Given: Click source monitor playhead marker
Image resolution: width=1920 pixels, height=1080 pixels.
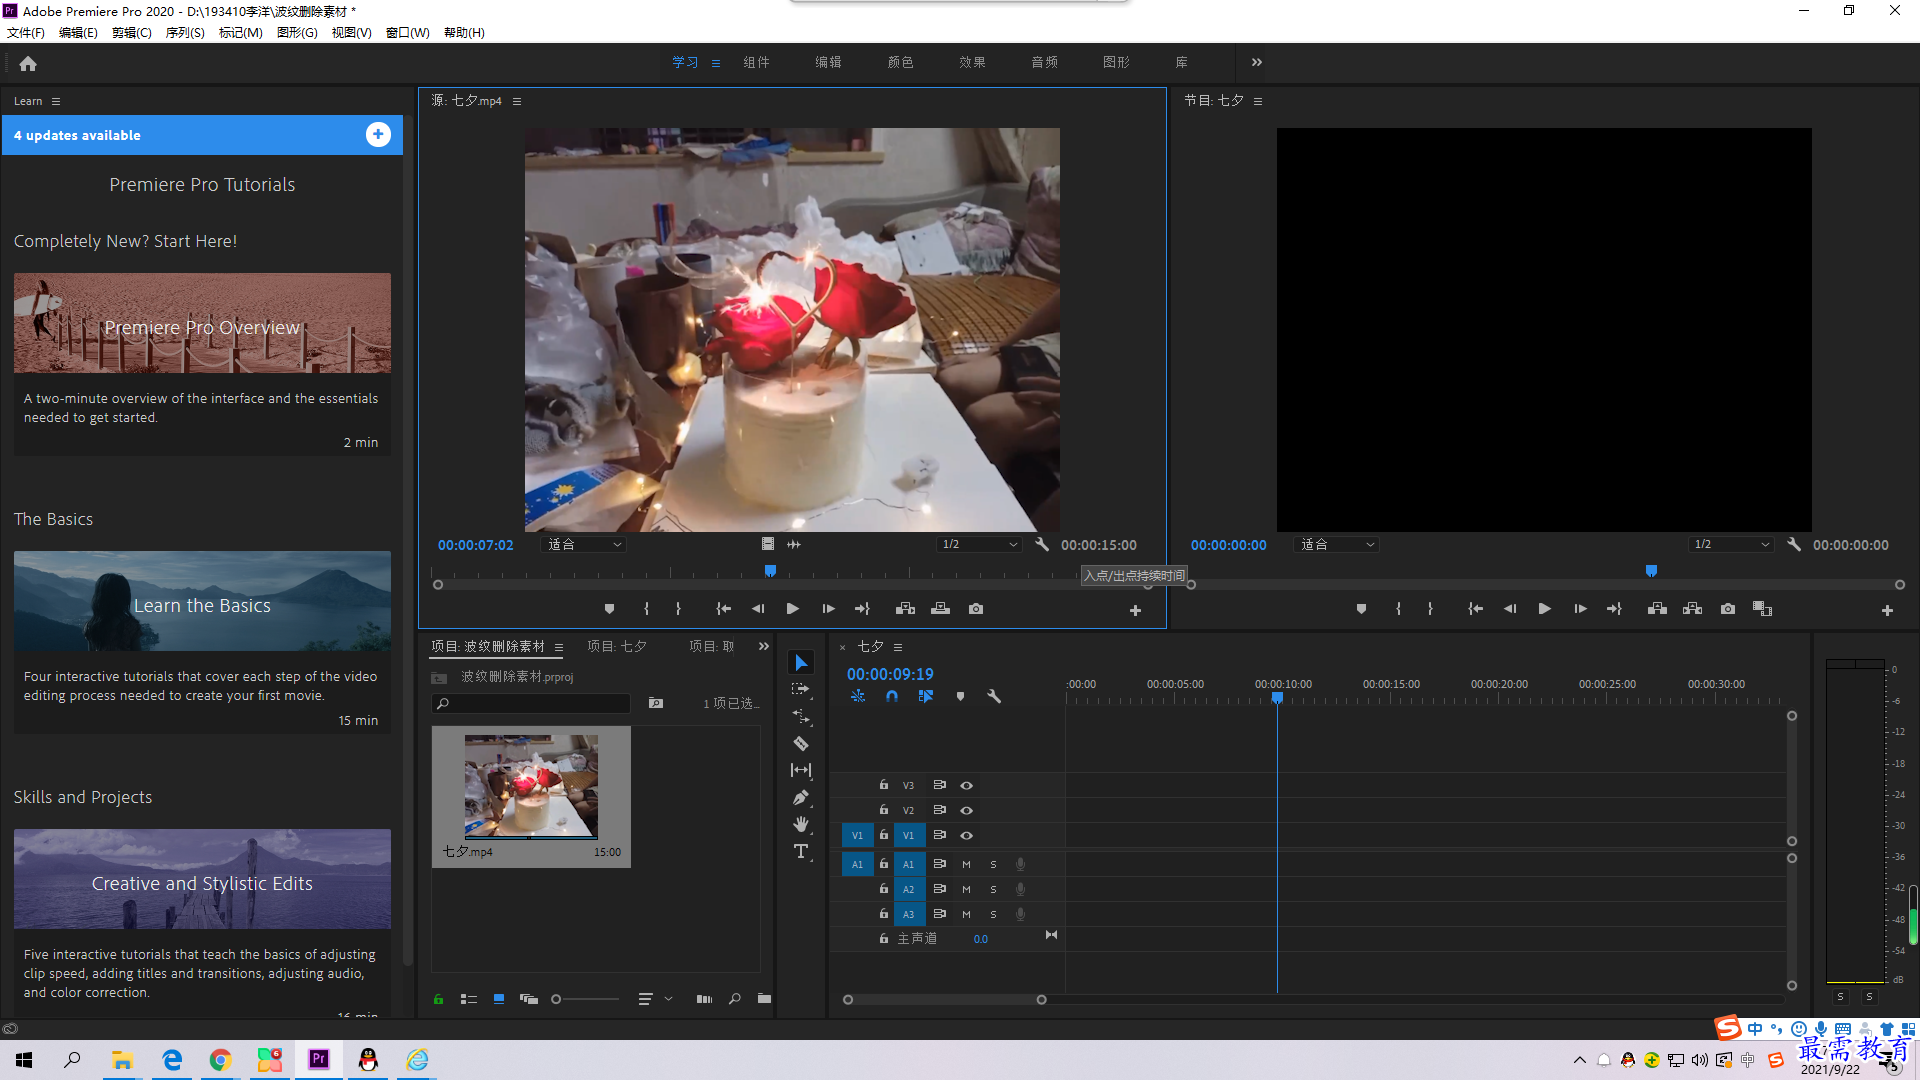Looking at the screenshot, I should coord(770,571).
